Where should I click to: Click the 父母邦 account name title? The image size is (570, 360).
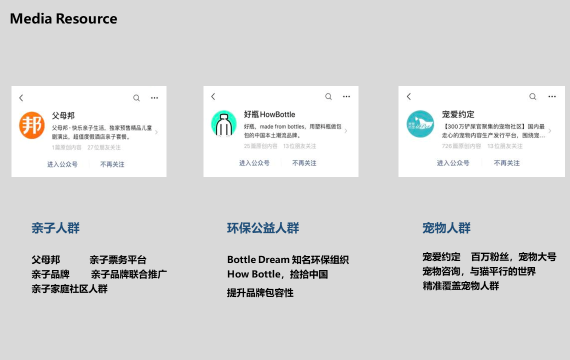pyautogui.click(x=63, y=116)
